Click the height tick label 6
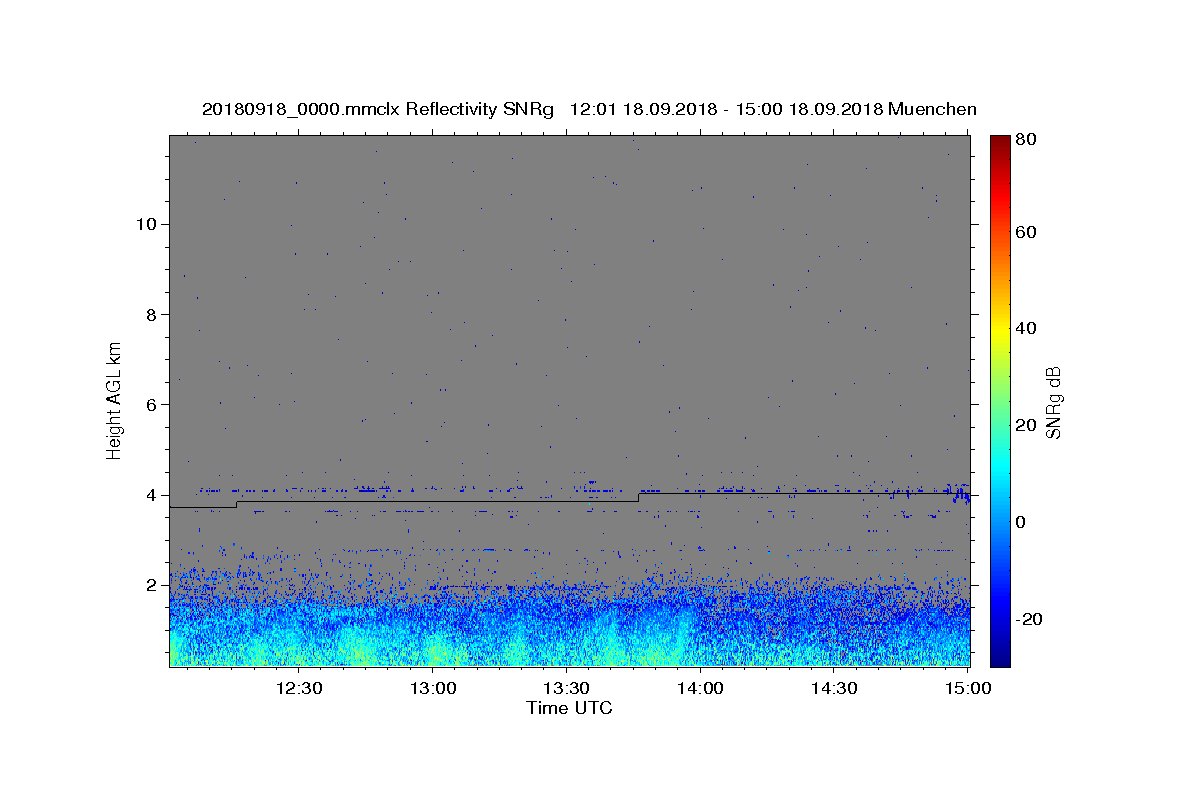 153,405
